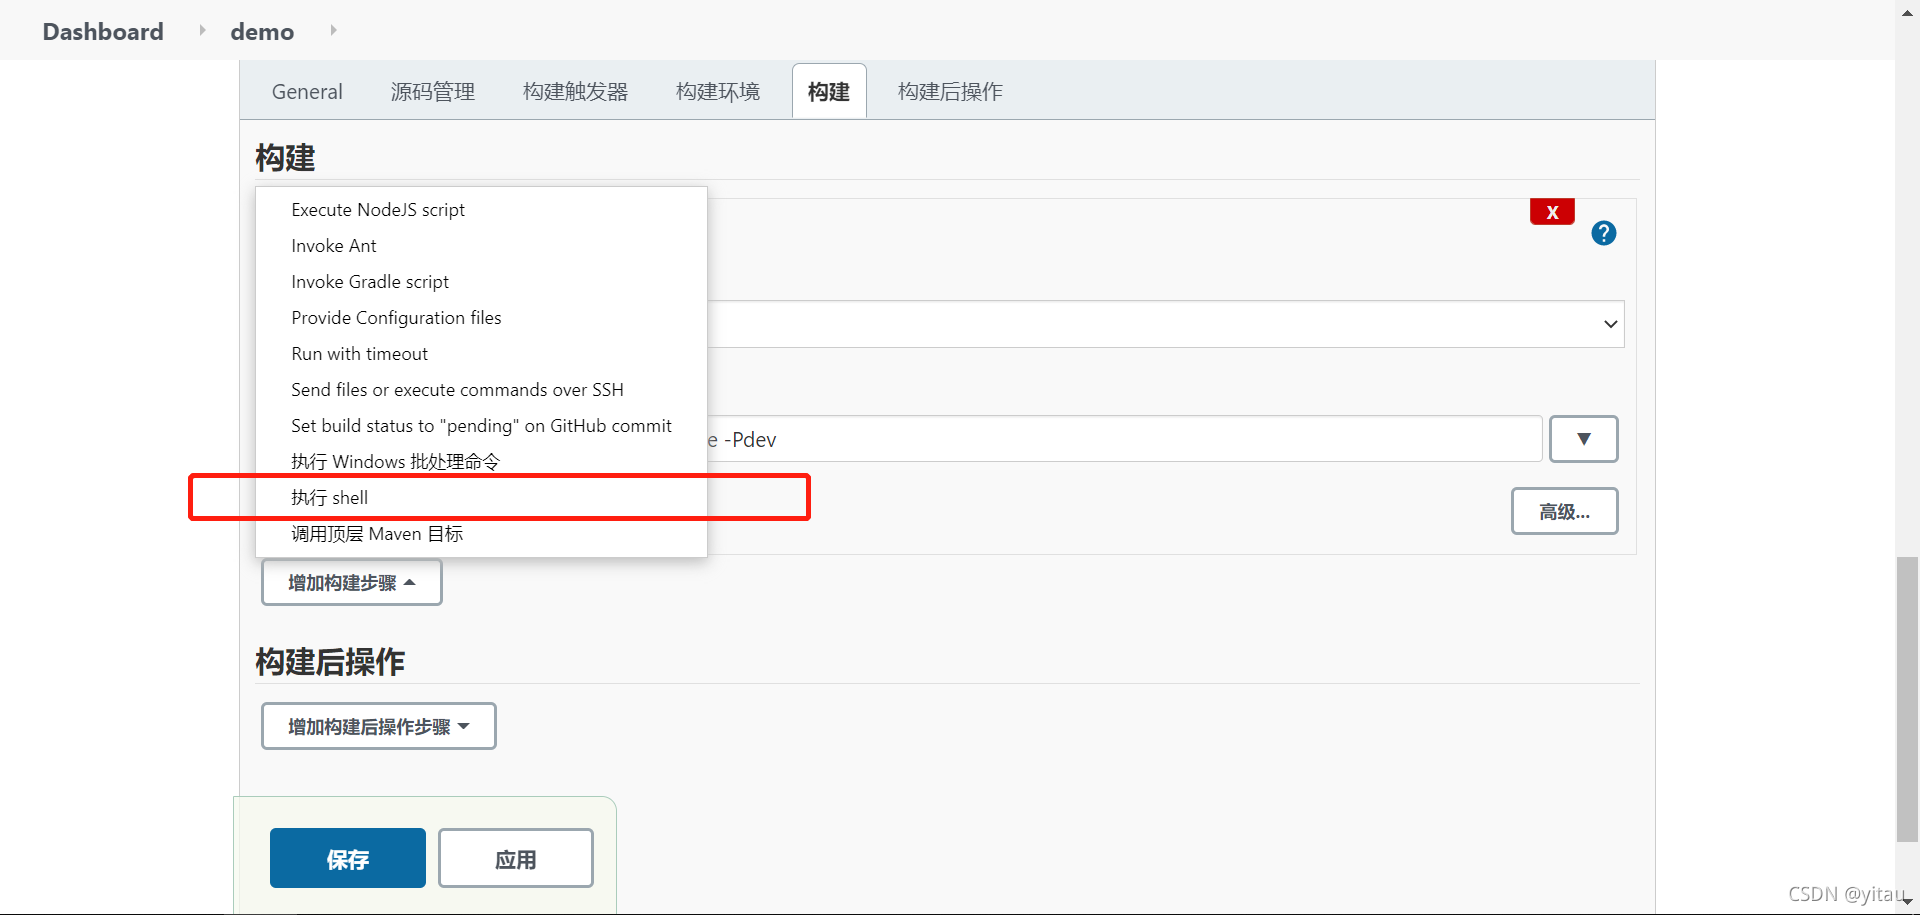Select Invoke Gradle script option

[482, 282]
